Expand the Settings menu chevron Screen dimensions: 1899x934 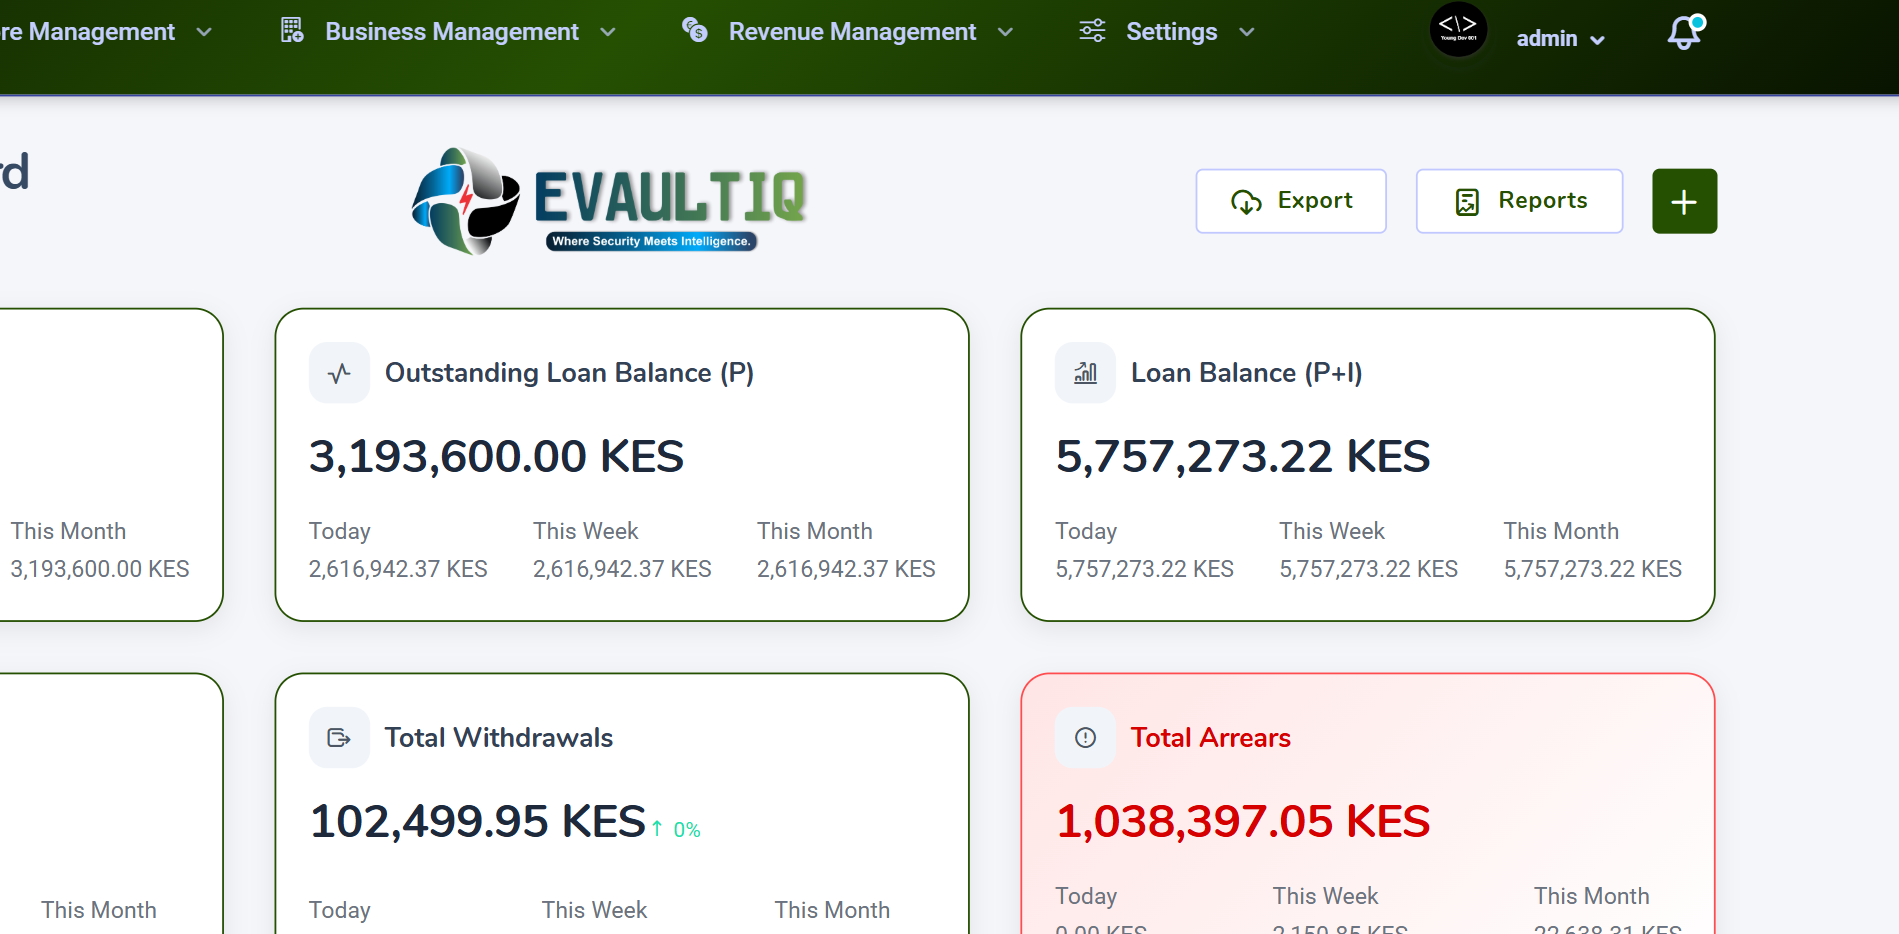[1246, 32]
